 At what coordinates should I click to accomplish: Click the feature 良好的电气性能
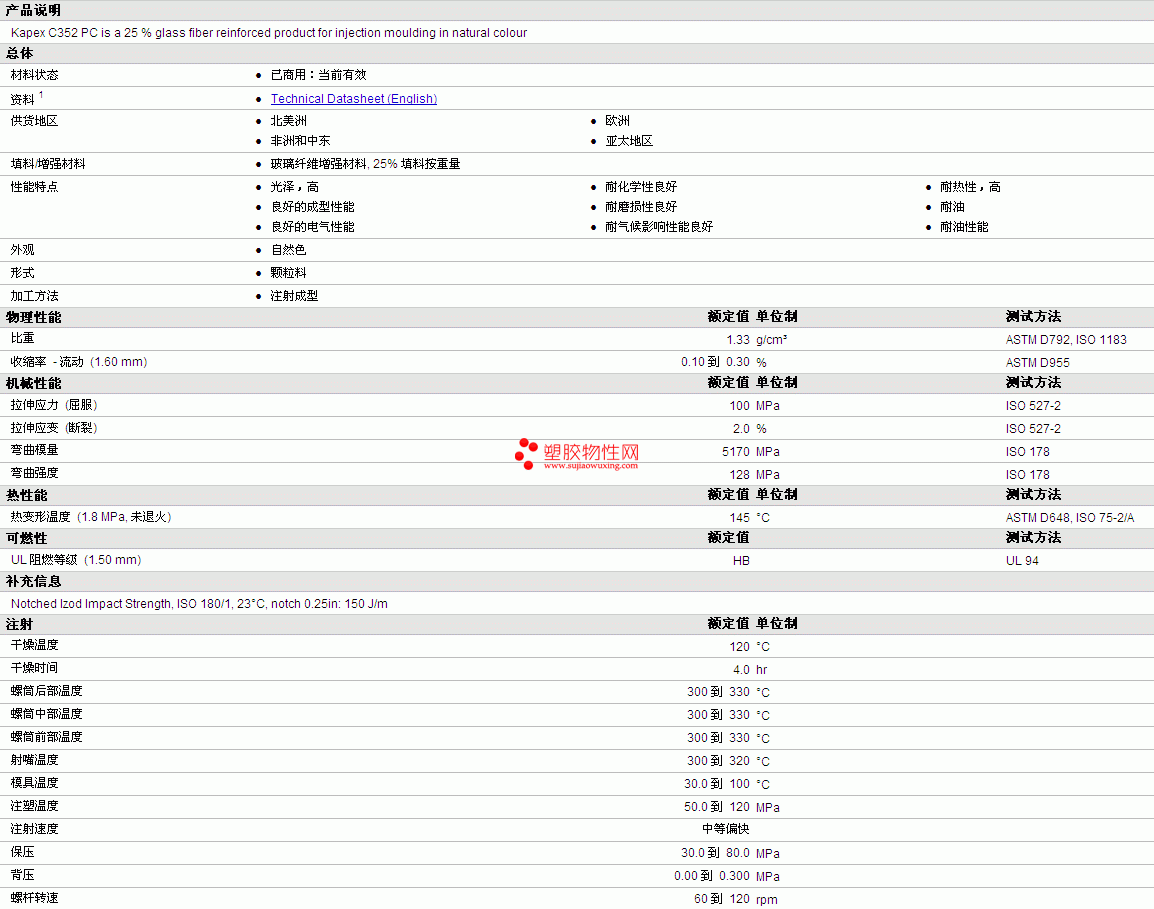(312, 227)
